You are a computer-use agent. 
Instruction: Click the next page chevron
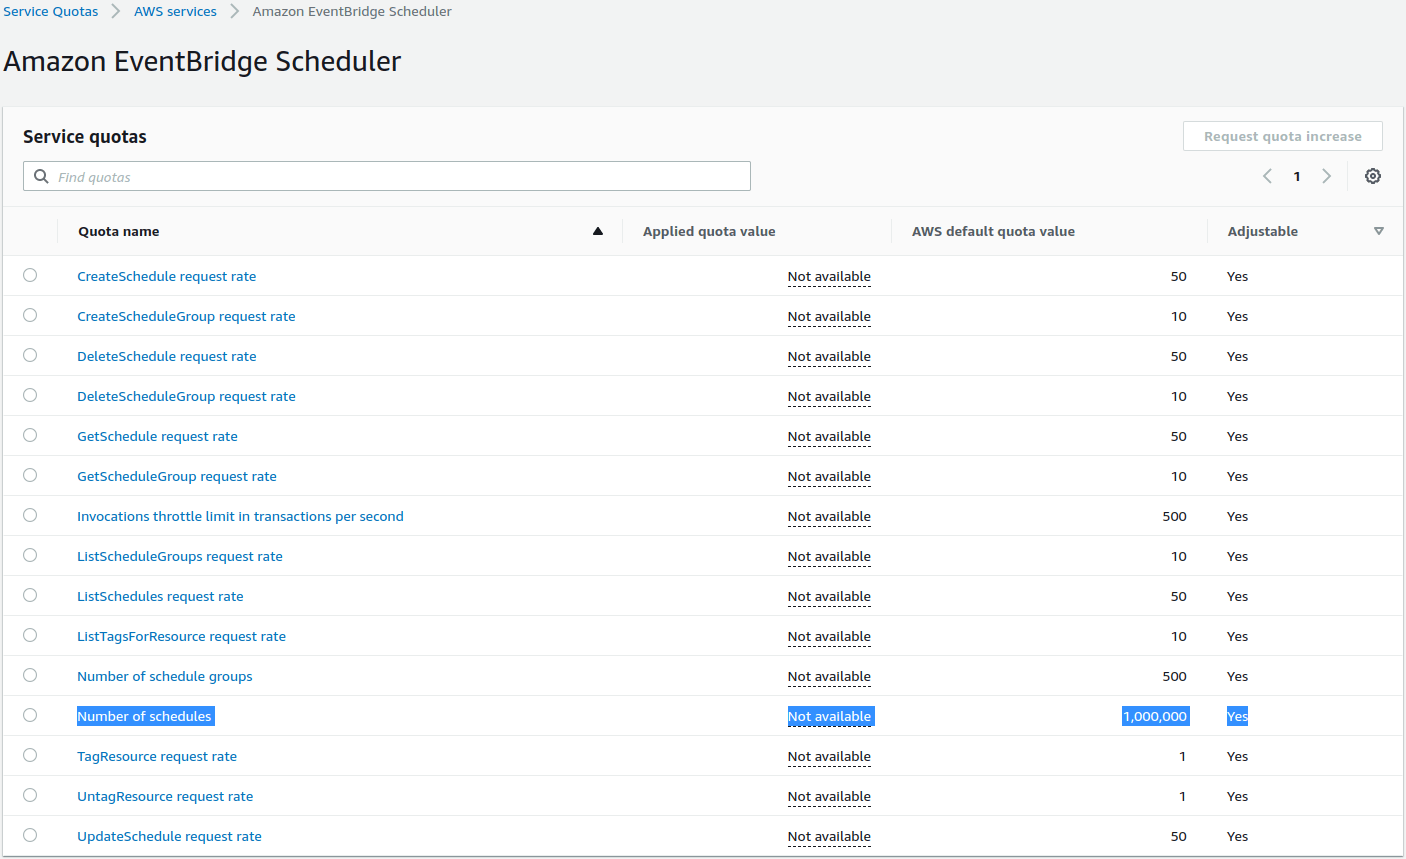coord(1327,176)
